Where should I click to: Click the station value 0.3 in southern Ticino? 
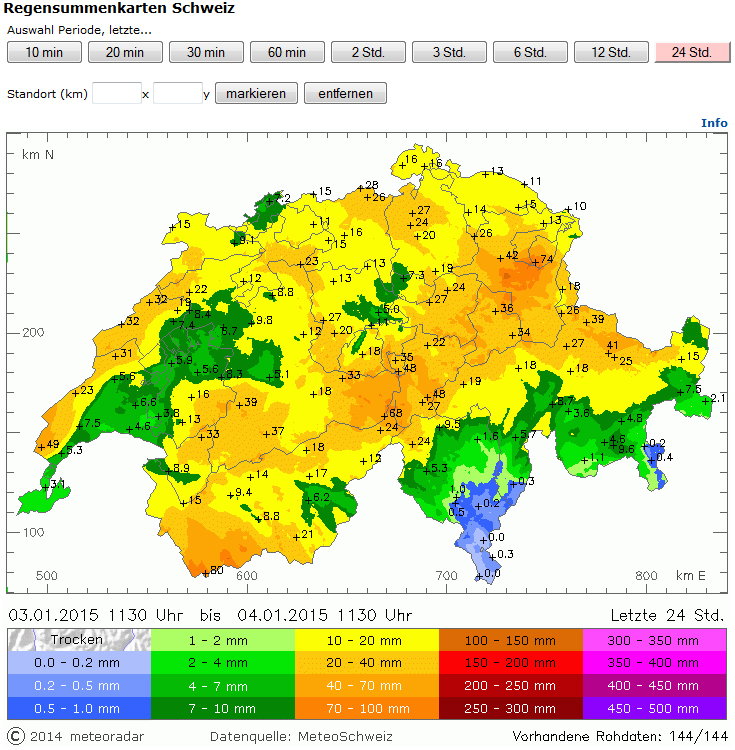tap(505, 554)
